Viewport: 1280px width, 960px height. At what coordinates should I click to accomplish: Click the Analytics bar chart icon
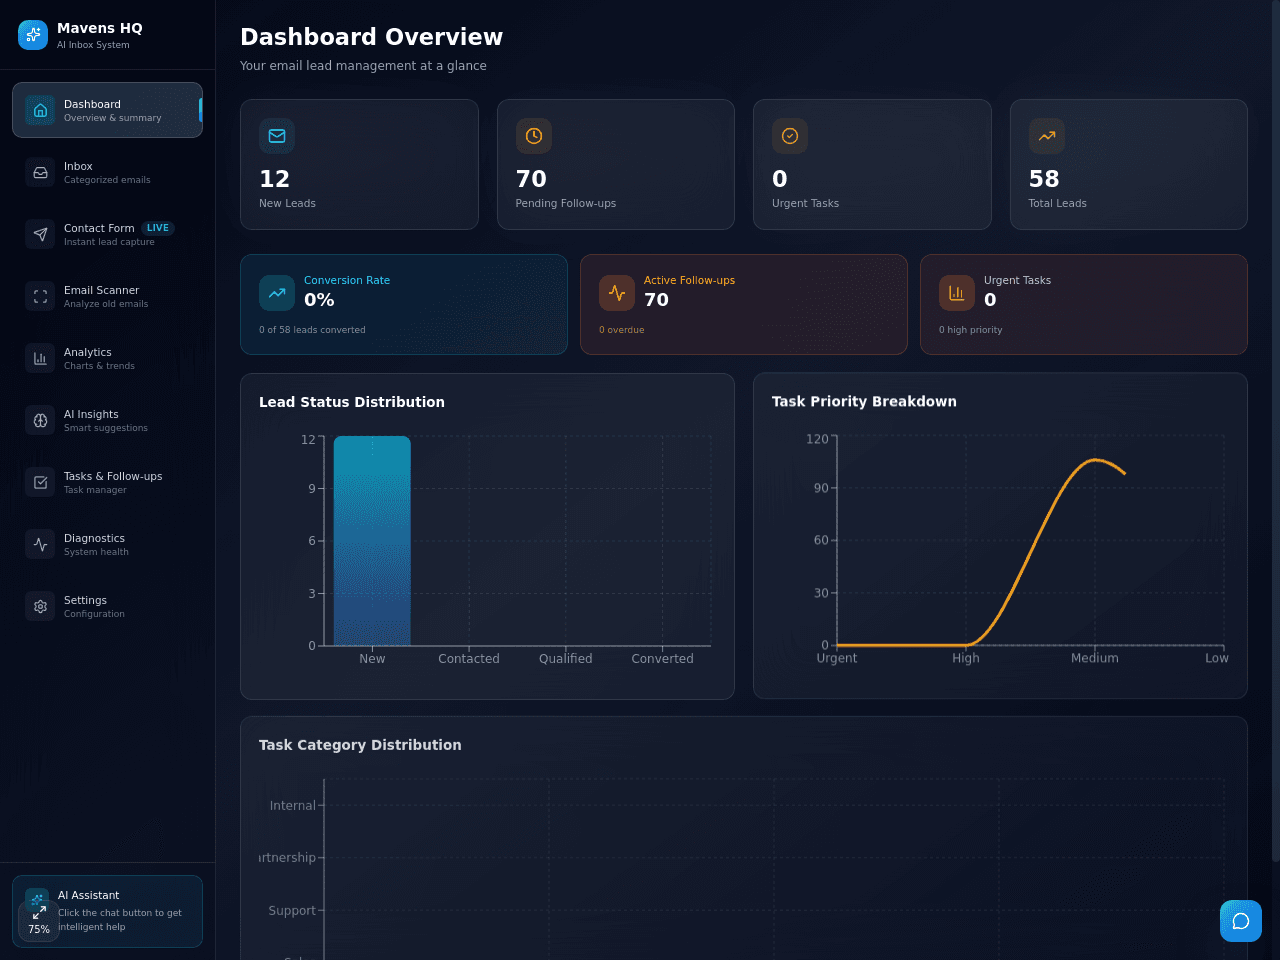point(40,358)
